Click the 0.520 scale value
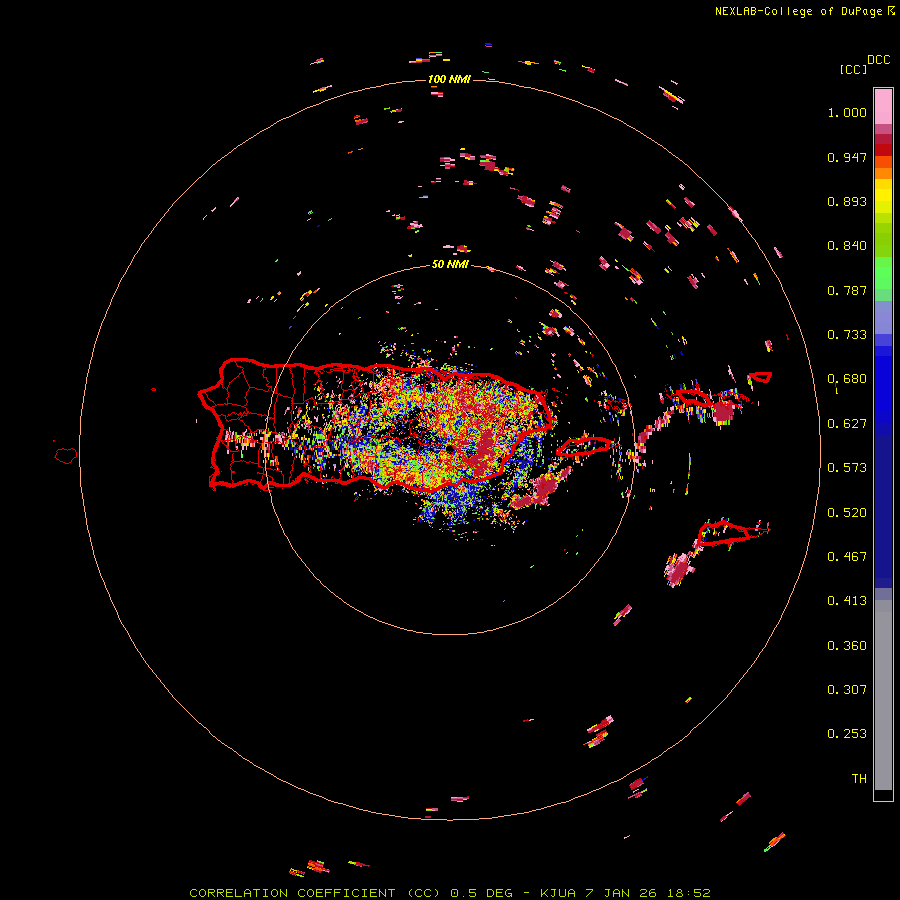The height and width of the screenshot is (900, 900). 847,513
